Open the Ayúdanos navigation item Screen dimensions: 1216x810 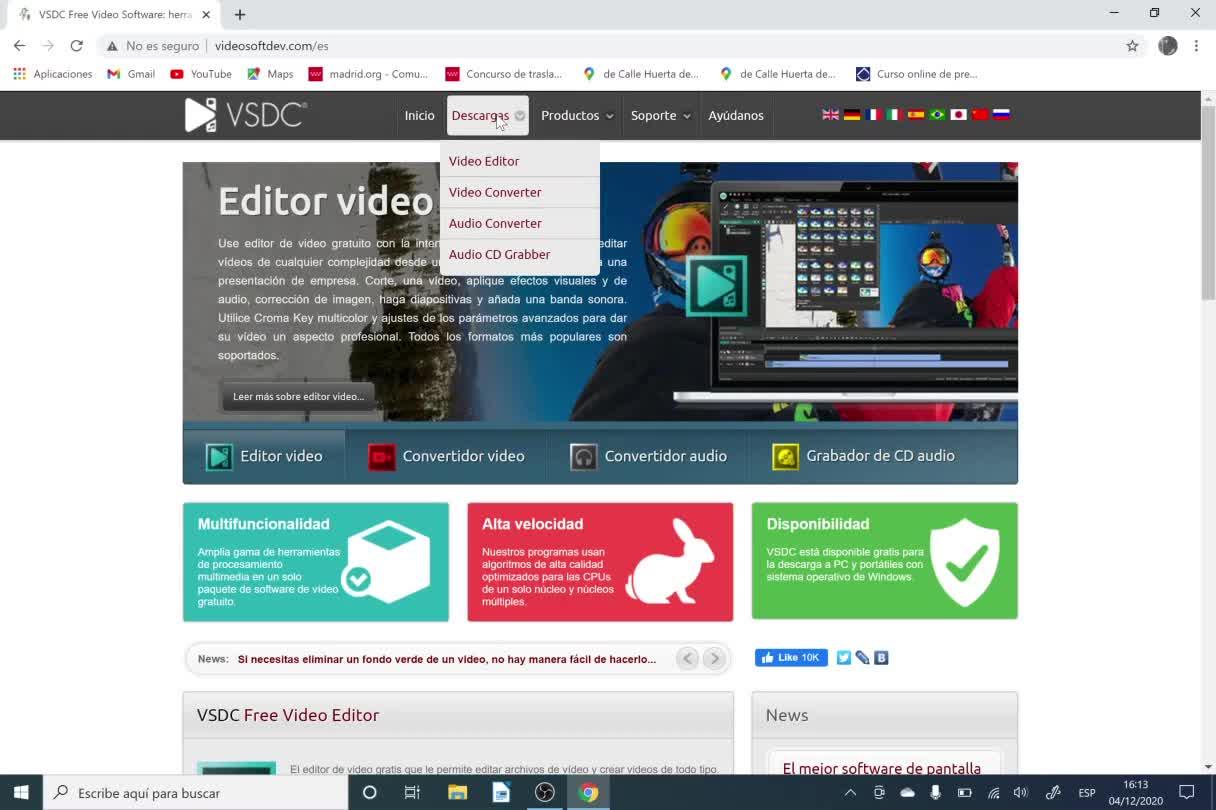click(x=736, y=115)
